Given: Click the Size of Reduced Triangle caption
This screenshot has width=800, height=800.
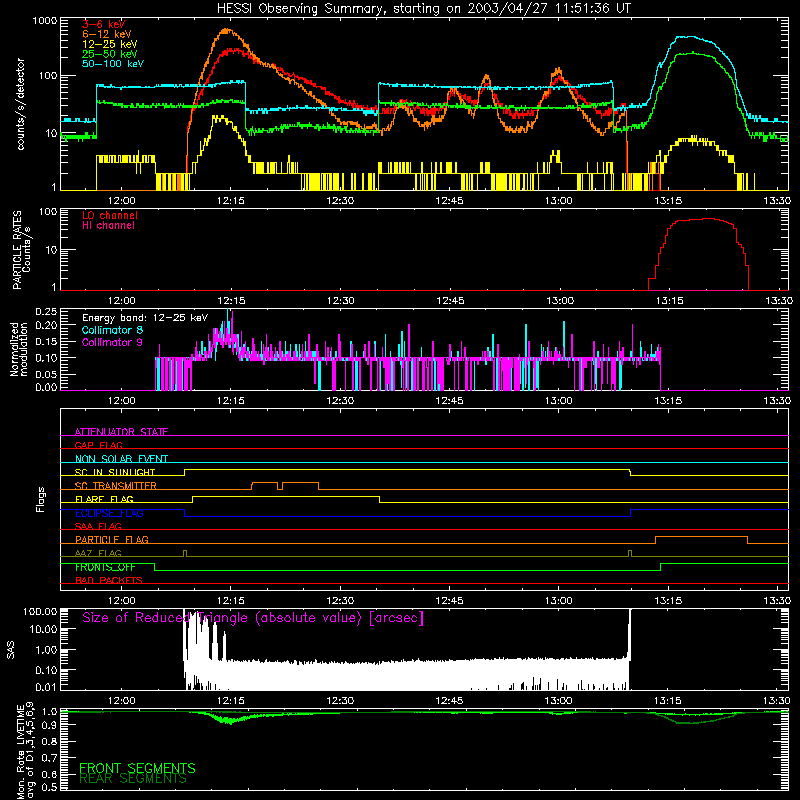Looking at the screenshot, I should click(253, 618).
